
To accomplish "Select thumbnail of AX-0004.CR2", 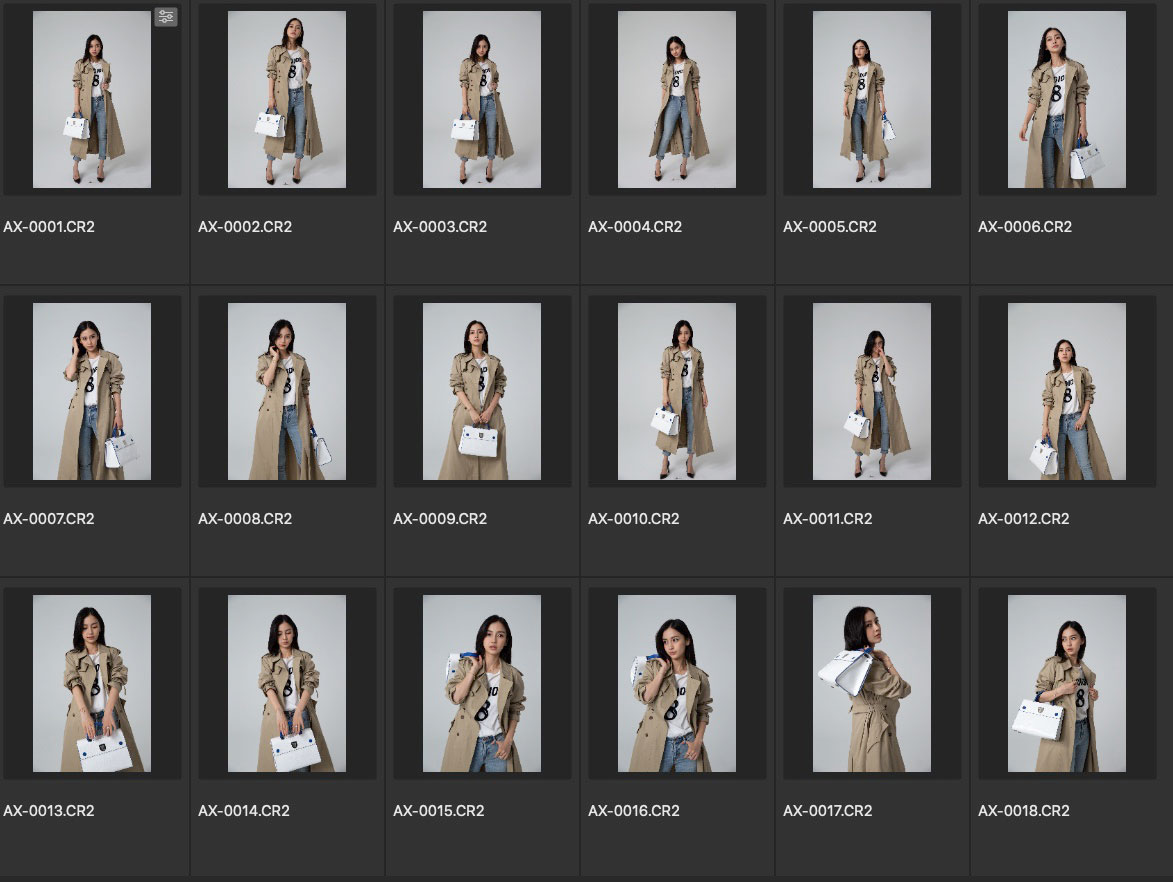I will tap(677, 100).
